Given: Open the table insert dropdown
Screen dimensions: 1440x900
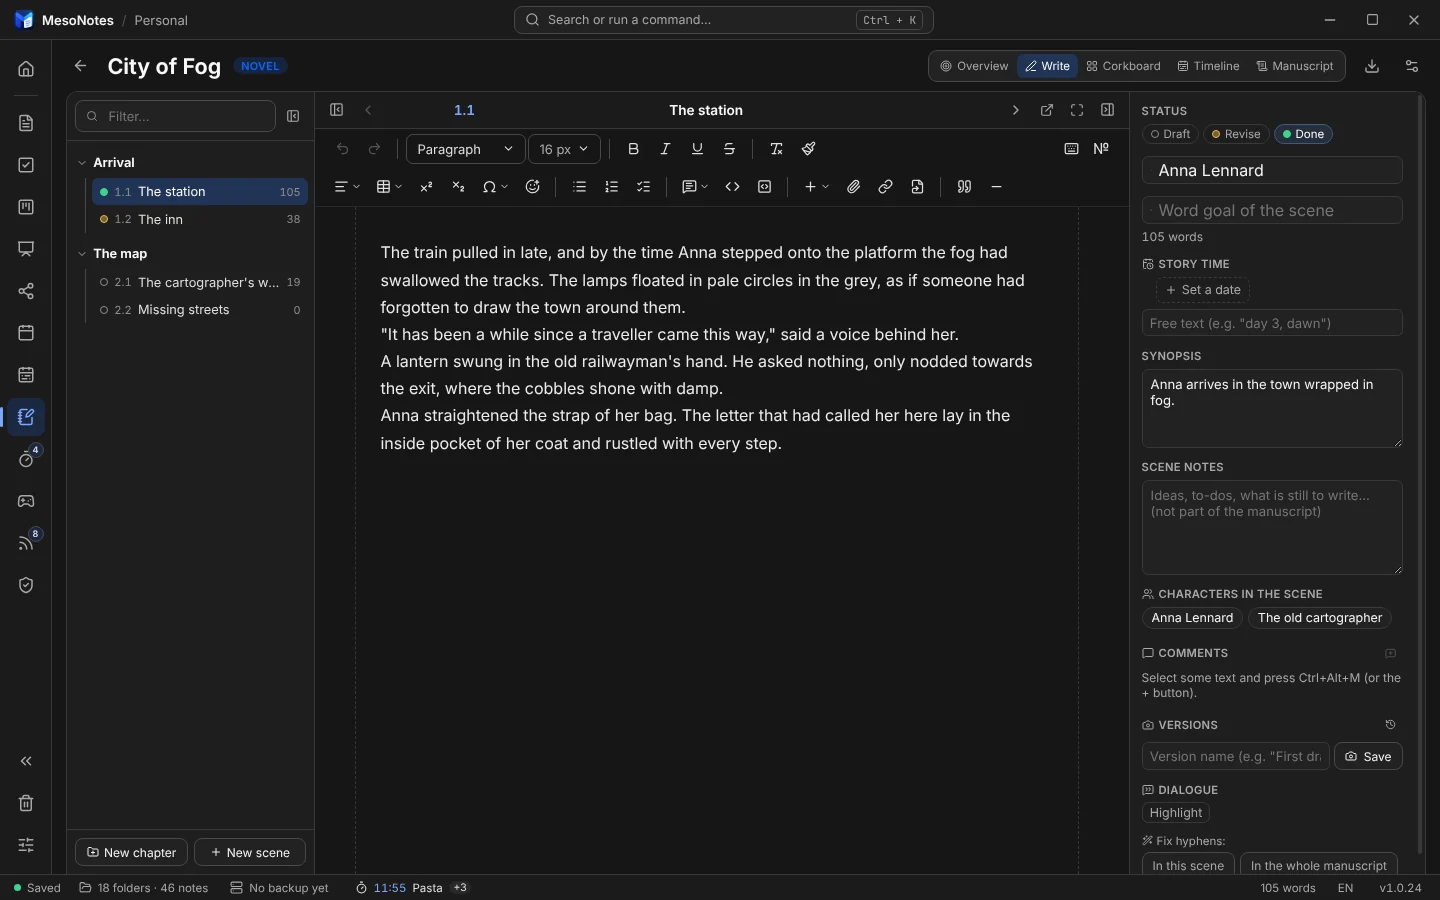Looking at the screenshot, I should point(389,187).
